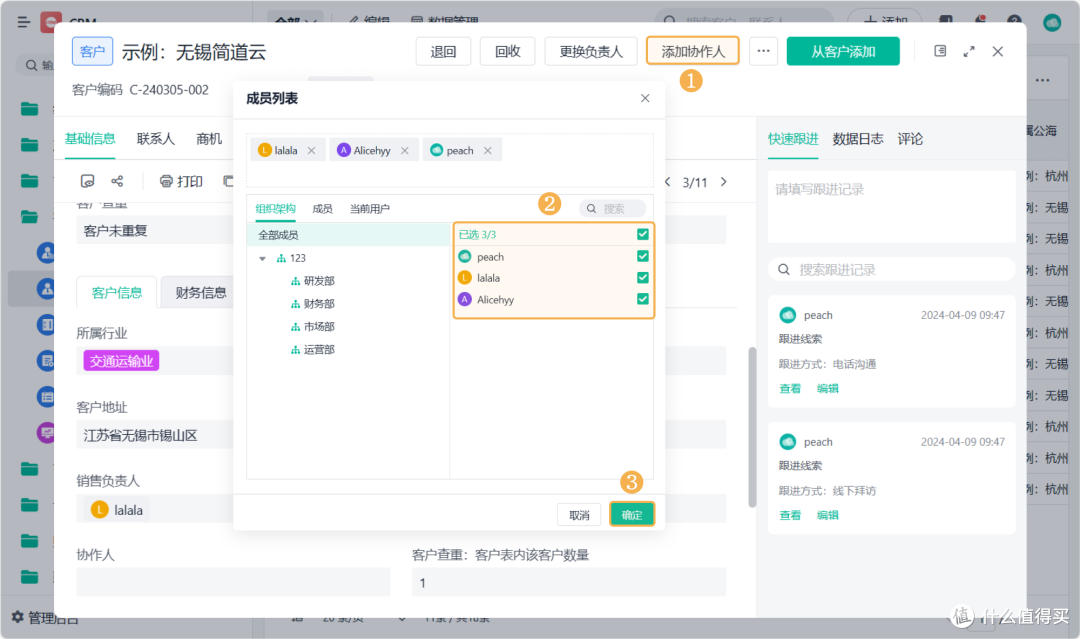The image size is (1080, 639).
Task: Toggle the select-all 已选 3/3 checkbox
Action: [643, 234]
